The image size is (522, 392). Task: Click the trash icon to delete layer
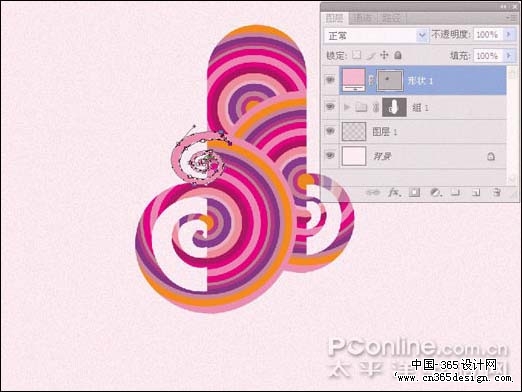tap(496, 192)
